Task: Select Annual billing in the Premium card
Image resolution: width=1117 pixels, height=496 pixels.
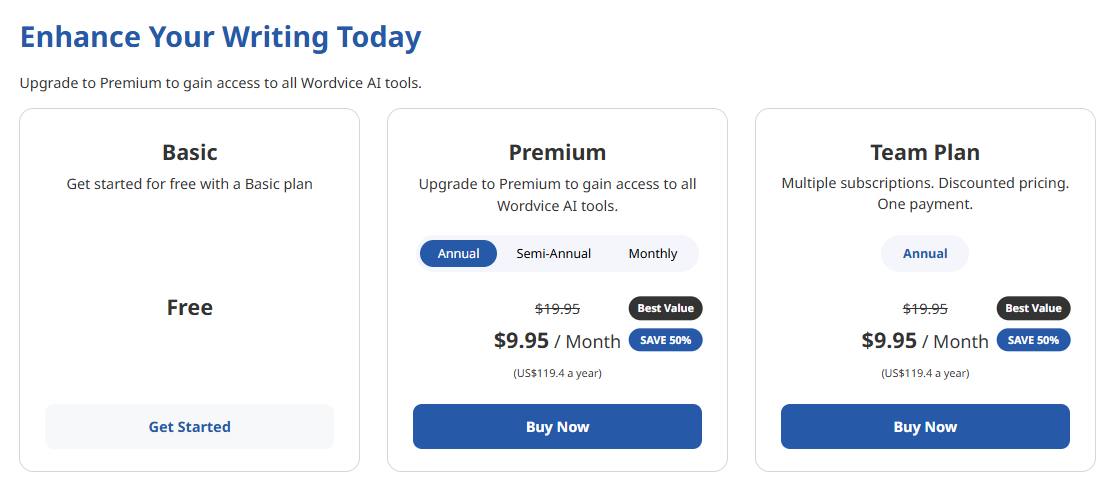Action: point(458,254)
